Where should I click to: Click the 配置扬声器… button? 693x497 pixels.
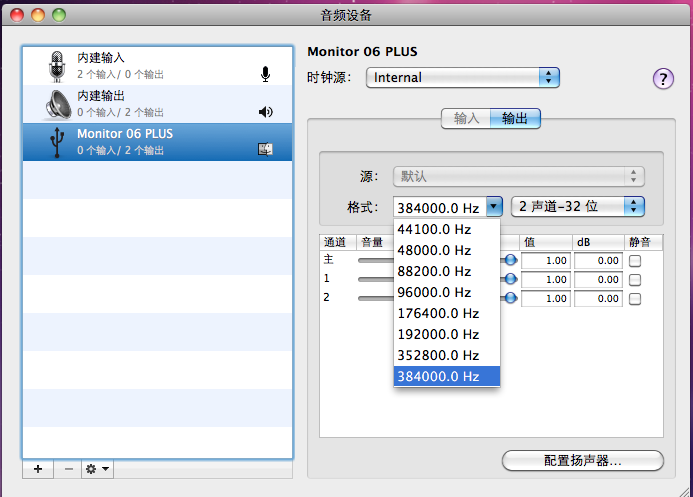pos(583,461)
